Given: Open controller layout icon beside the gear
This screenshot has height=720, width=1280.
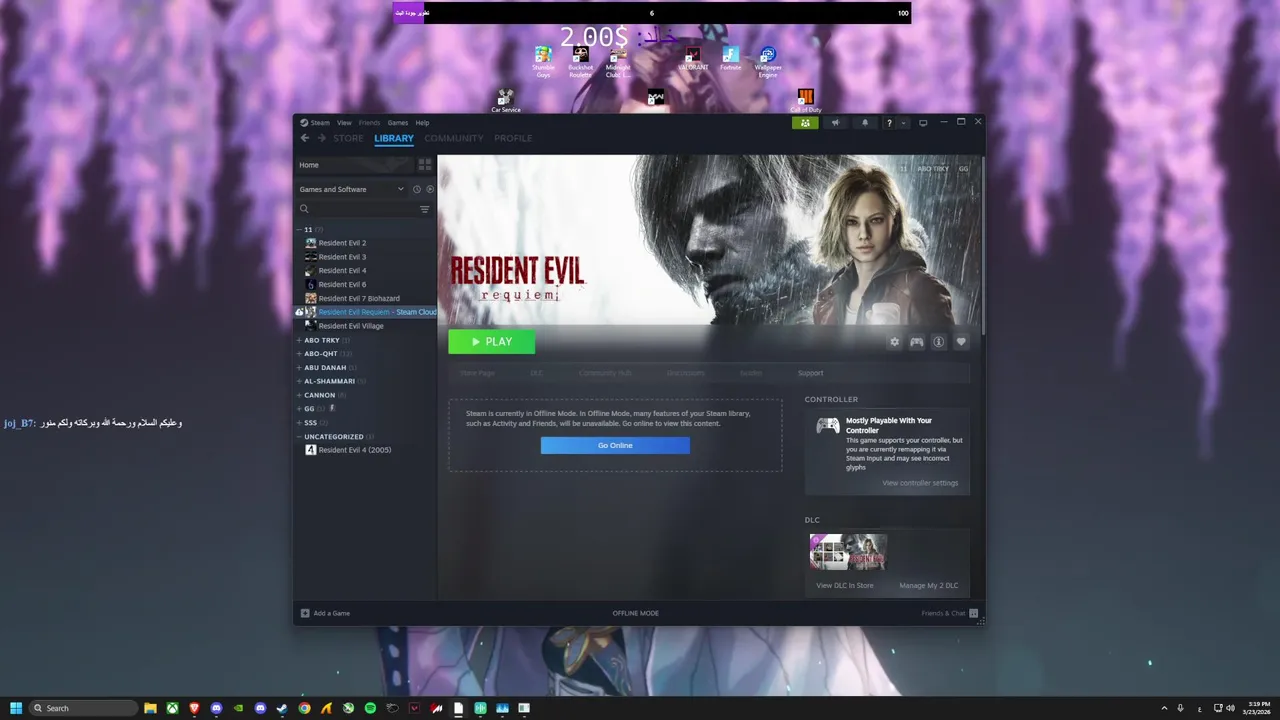Looking at the screenshot, I should 916,342.
